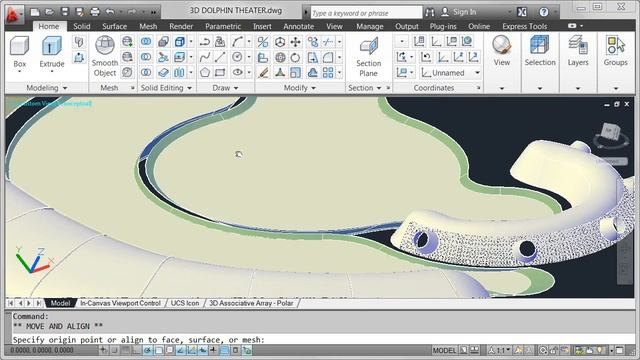The width and height of the screenshot is (640, 360).
Task: Click the Smooth Object mesh tool
Action: point(104,56)
